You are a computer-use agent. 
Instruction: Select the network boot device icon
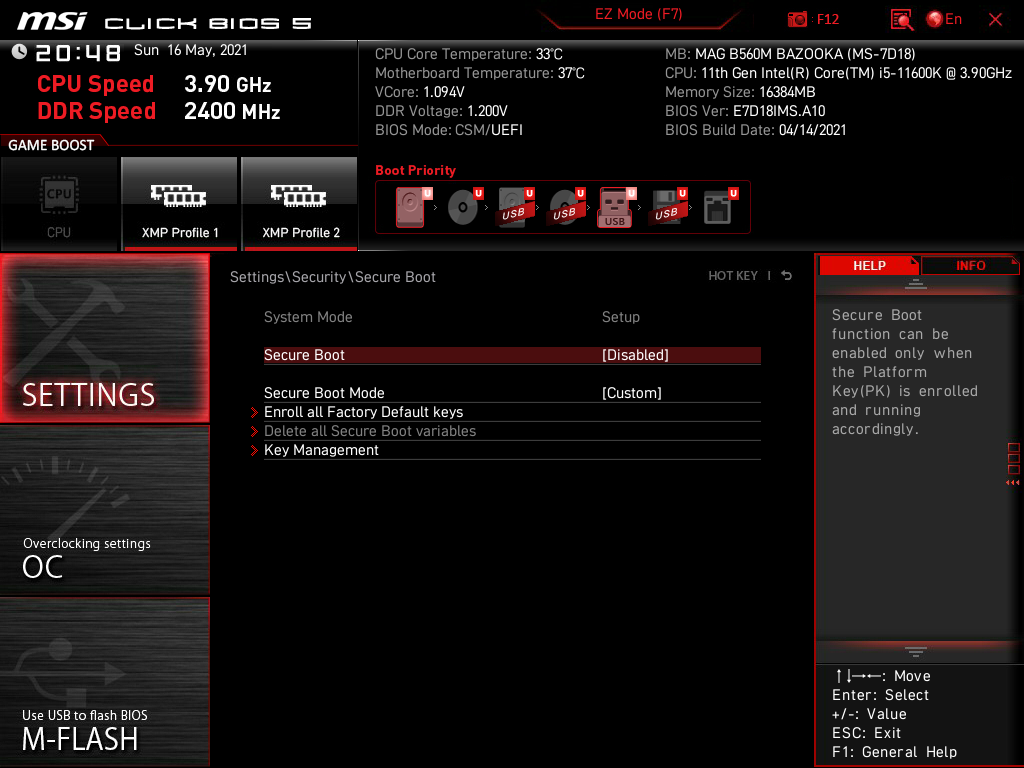coord(720,207)
